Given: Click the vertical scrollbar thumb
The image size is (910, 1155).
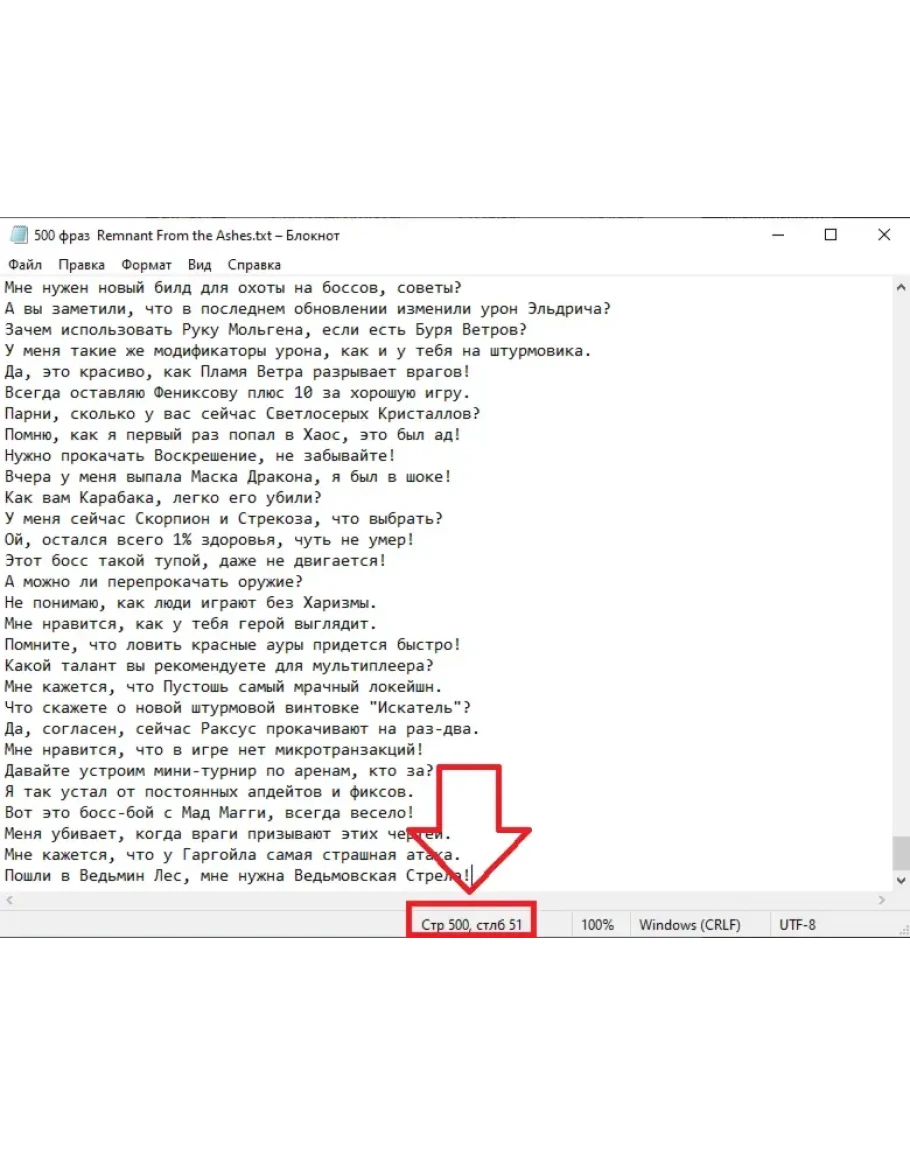Looking at the screenshot, I should click(901, 853).
